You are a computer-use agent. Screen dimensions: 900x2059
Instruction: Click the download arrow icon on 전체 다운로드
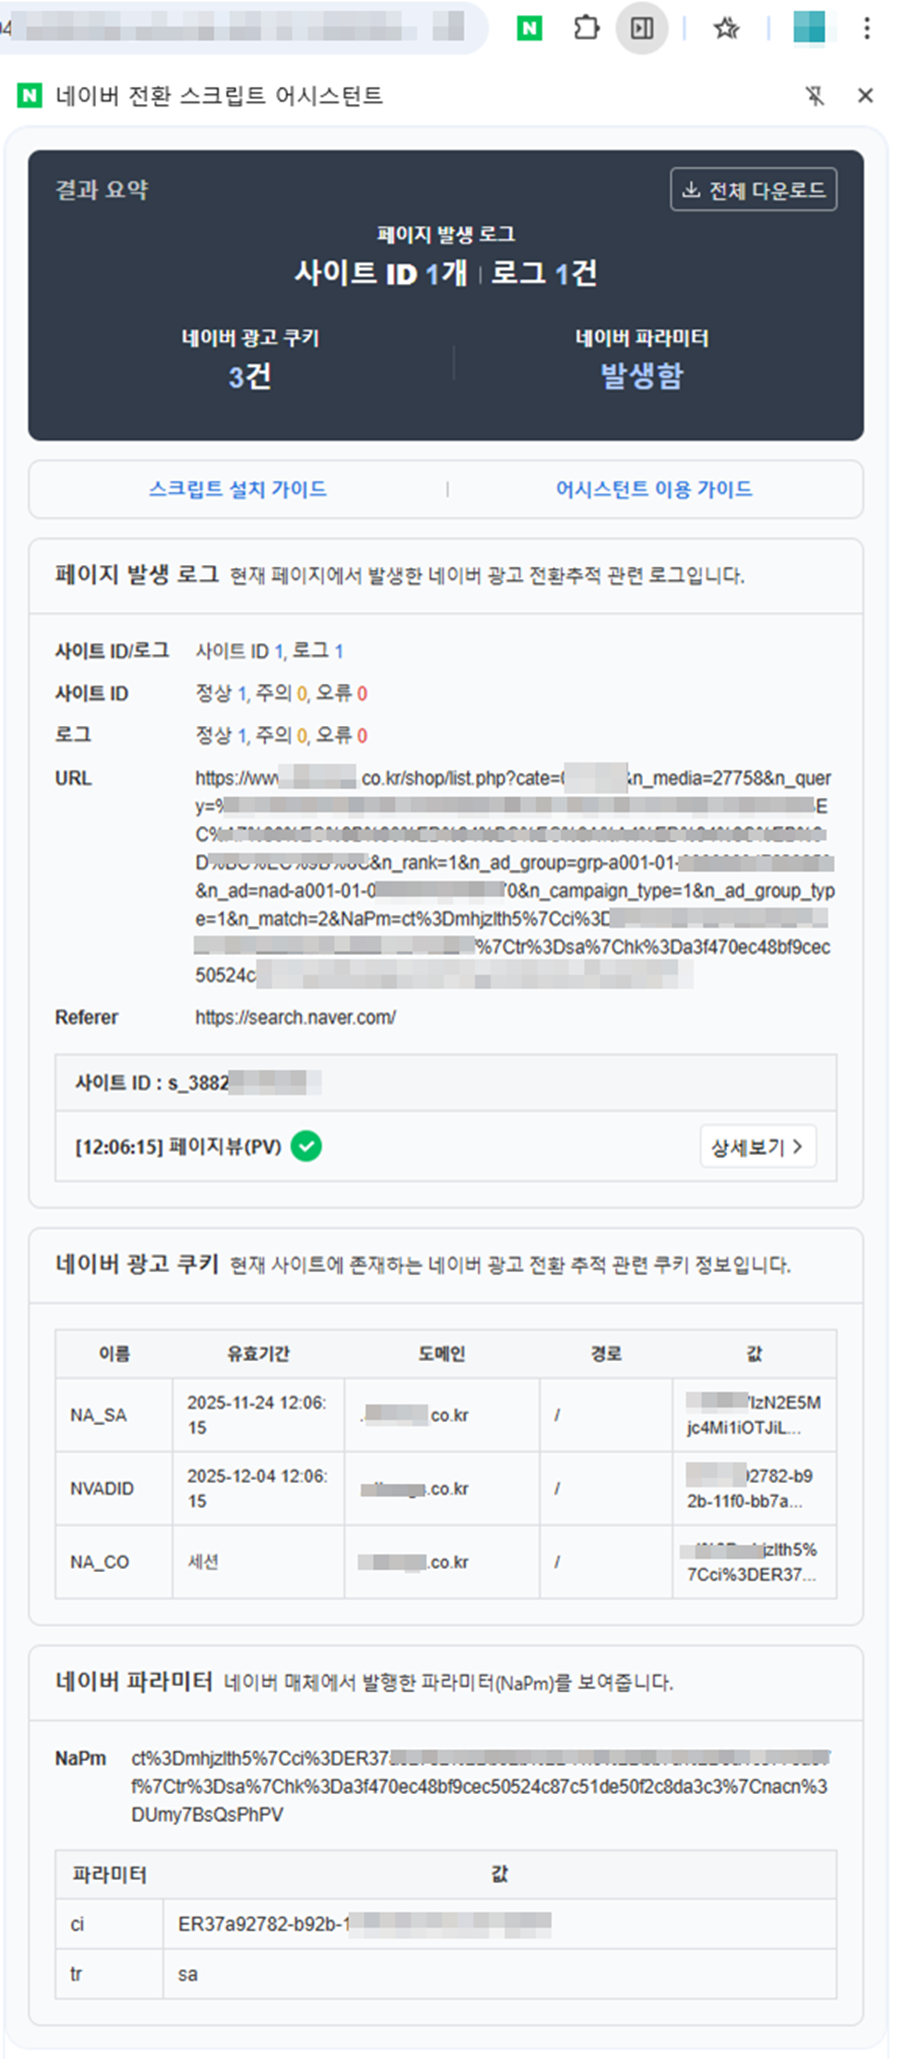pos(690,188)
